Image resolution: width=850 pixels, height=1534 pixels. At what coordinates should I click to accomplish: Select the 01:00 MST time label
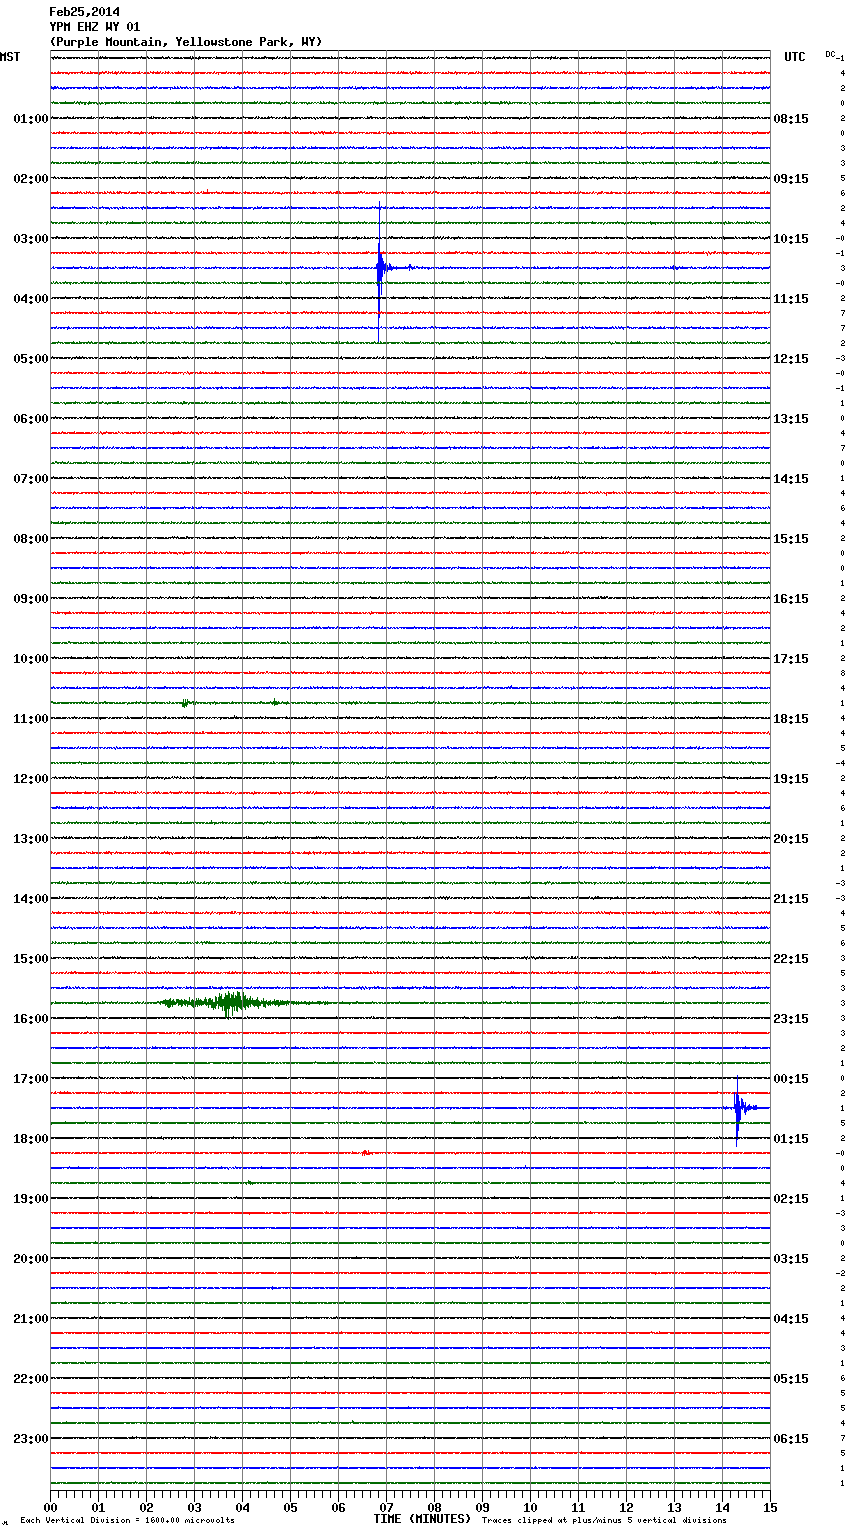tap(31, 119)
